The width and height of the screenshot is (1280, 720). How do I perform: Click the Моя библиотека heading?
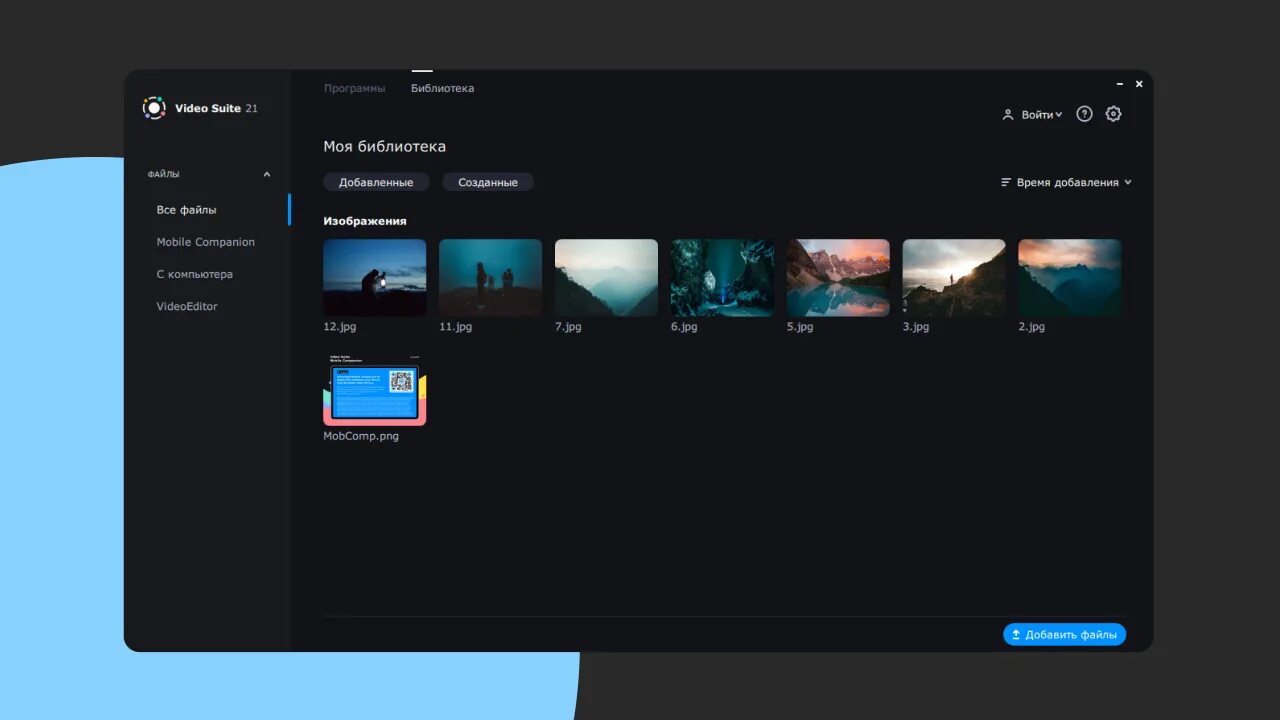point(385,147)
